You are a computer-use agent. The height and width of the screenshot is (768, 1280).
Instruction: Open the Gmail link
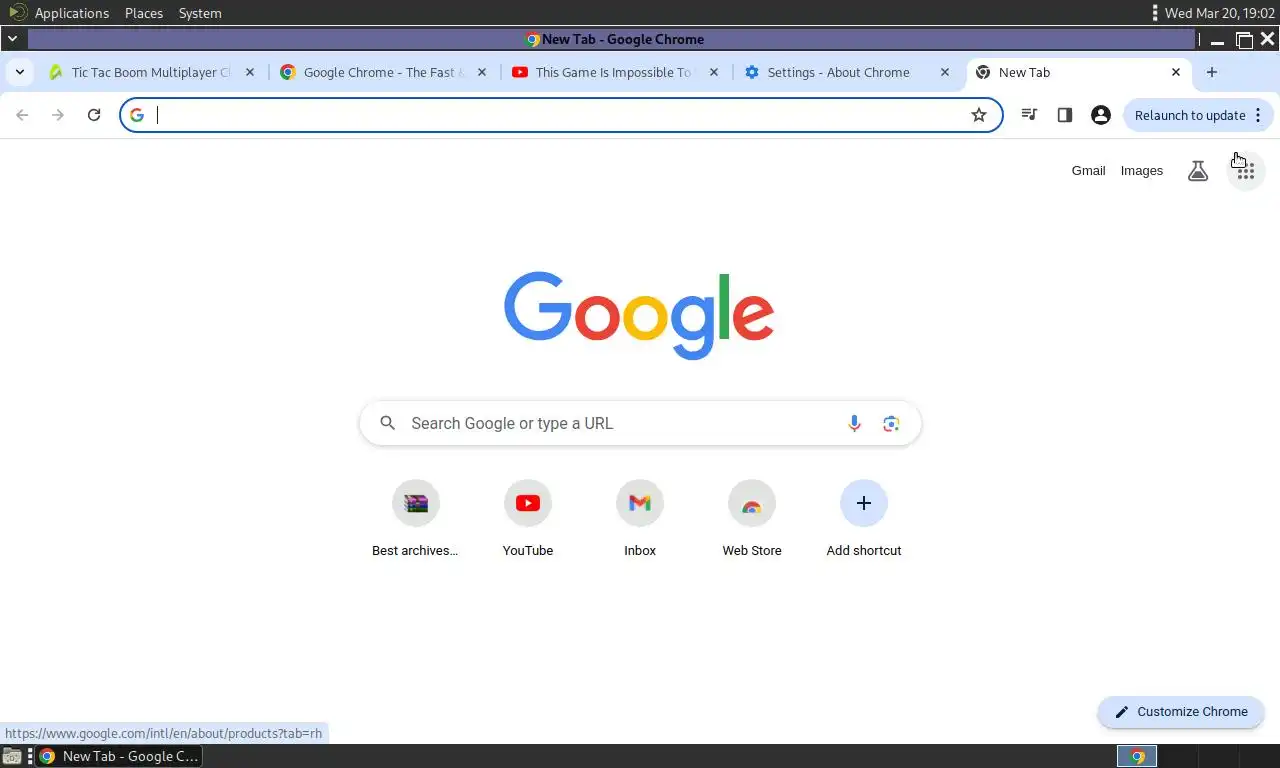[1088, 171]
